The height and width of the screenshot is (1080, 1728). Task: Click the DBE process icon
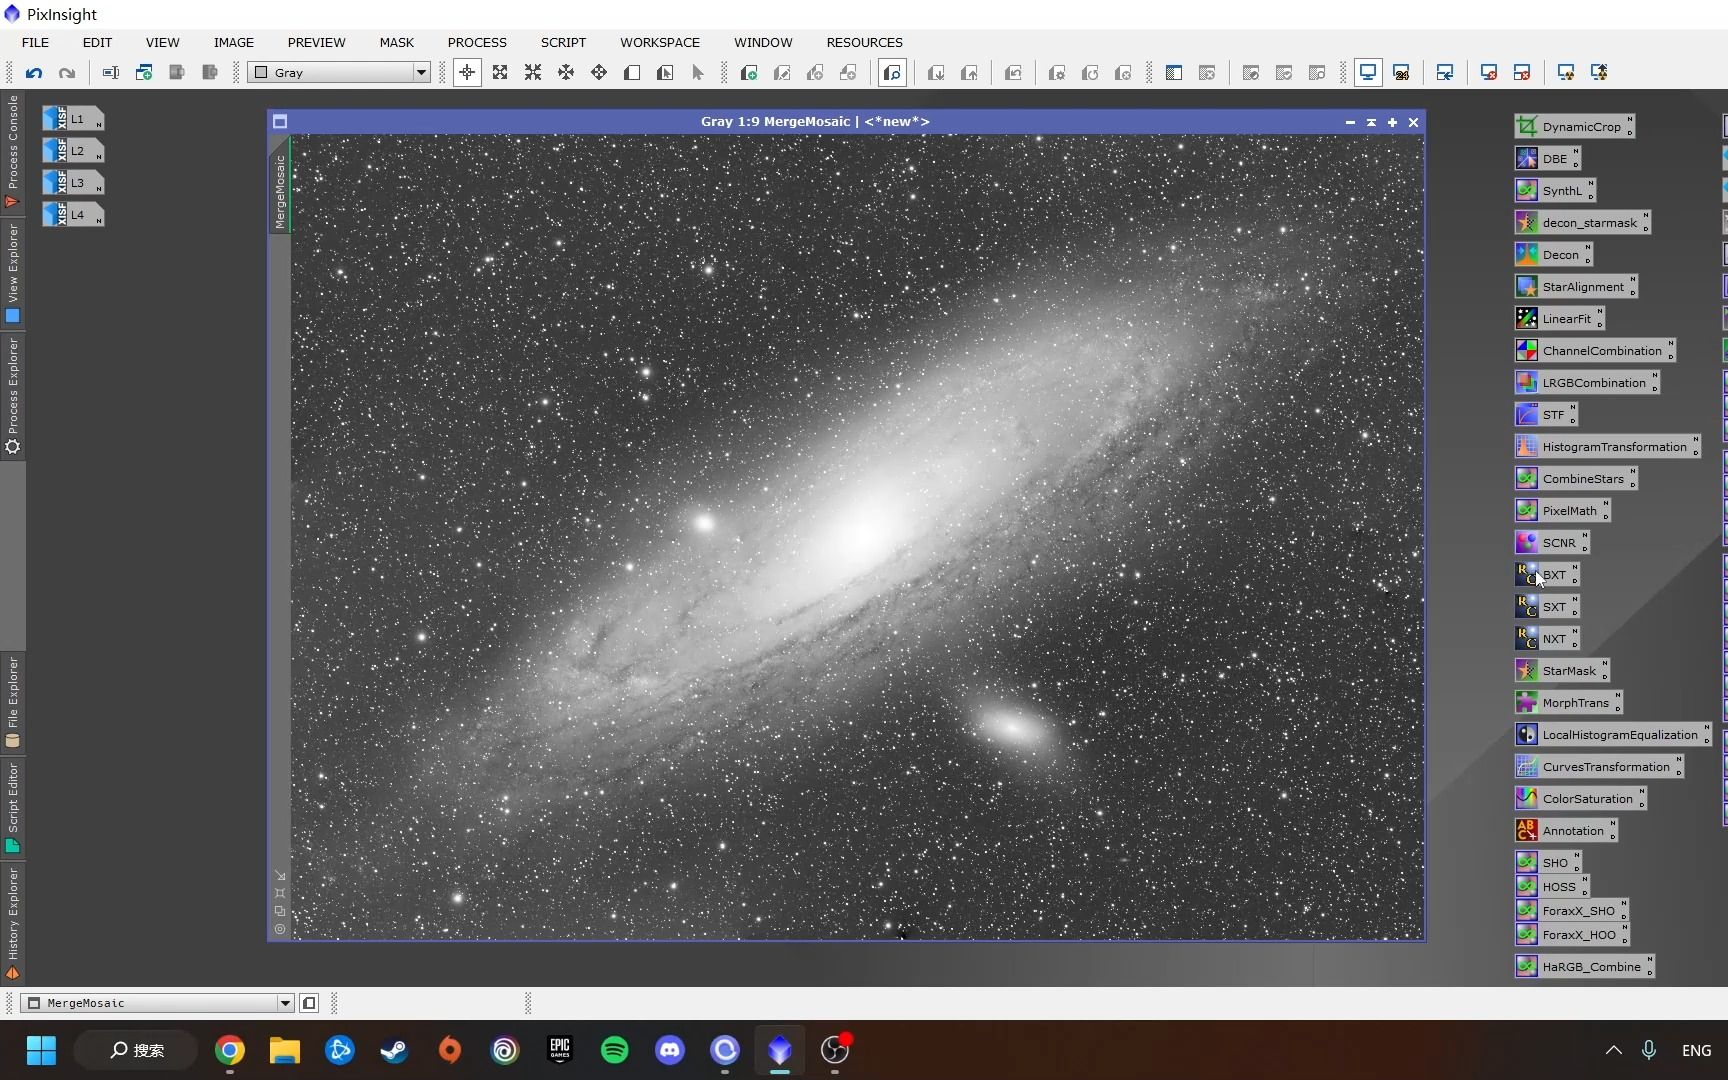click(1547, 159)
